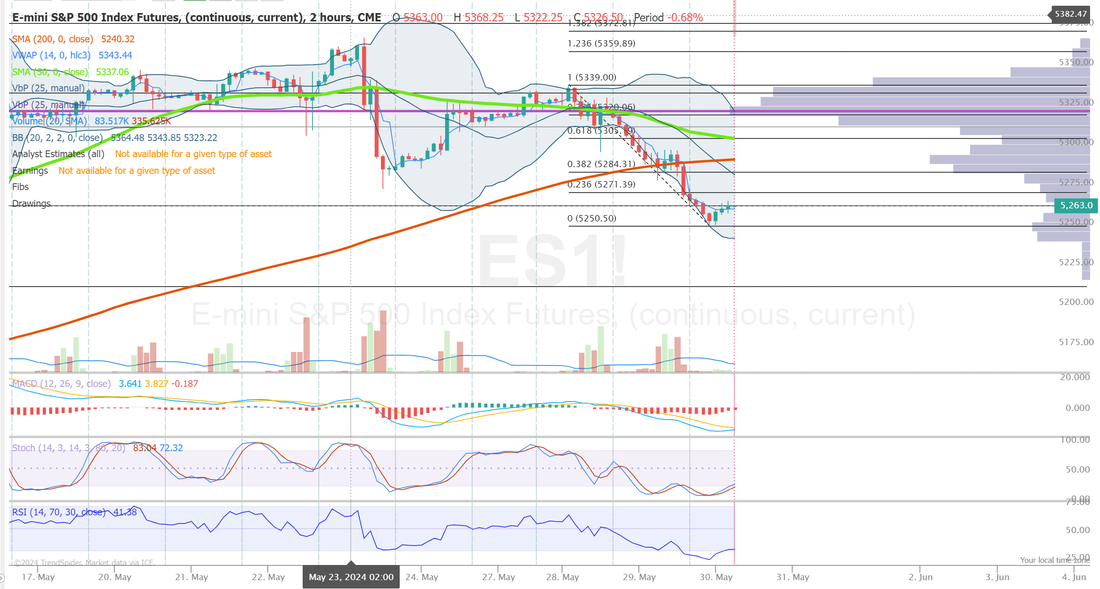Screen dimensions: 1100x589
Task: Click the Volume (20, SMA) indicator label
Action: point(49,121)
